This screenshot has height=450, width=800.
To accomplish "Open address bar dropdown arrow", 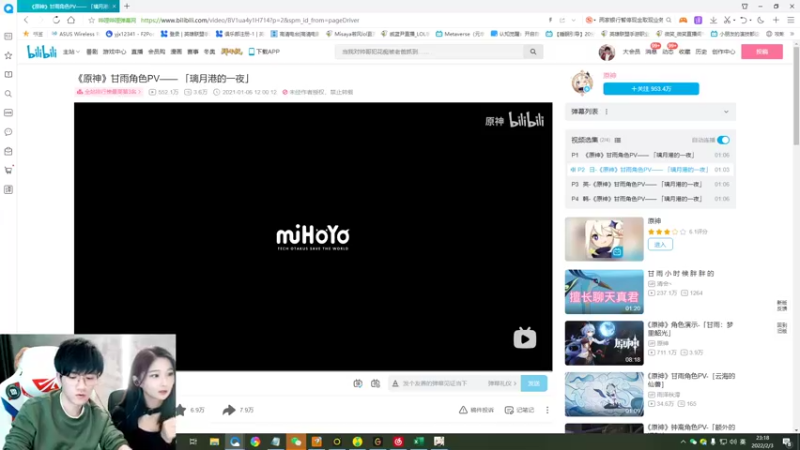I will coord(573,20).
